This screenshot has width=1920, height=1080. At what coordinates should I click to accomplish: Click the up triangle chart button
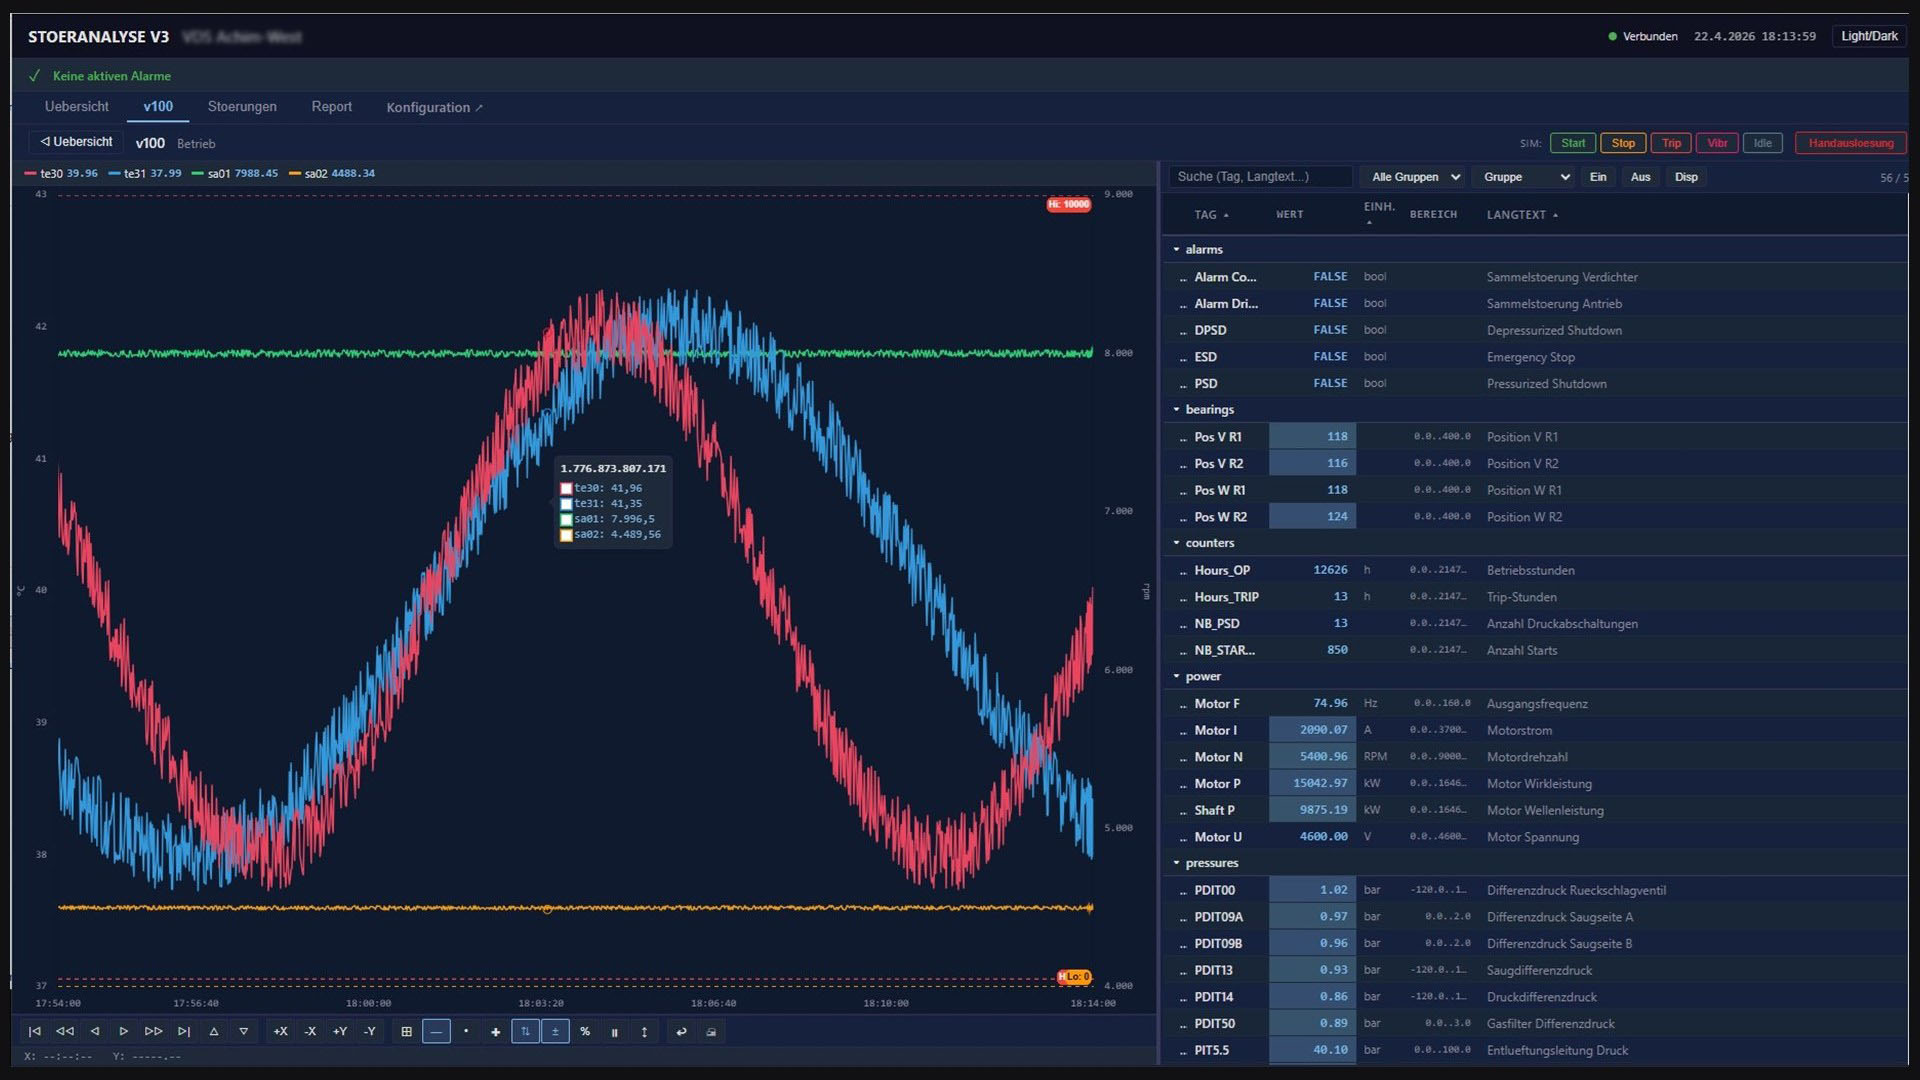point(214,1031)
